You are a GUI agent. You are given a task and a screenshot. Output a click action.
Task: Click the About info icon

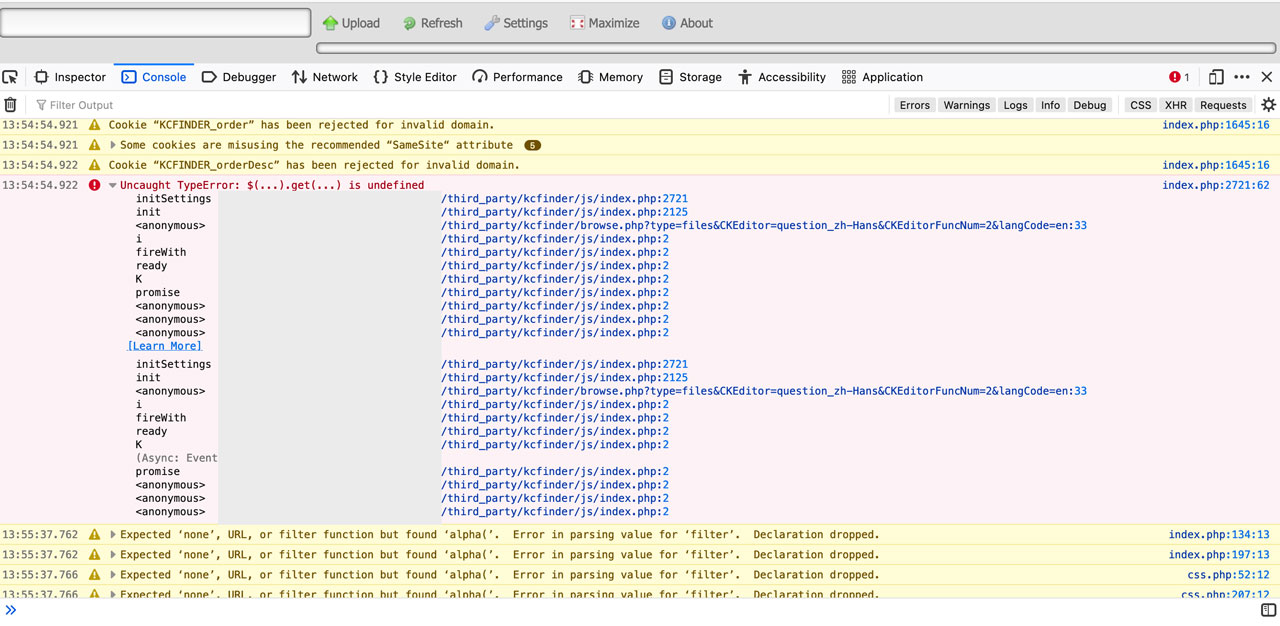pyautogui.click(x=668, y=23)
